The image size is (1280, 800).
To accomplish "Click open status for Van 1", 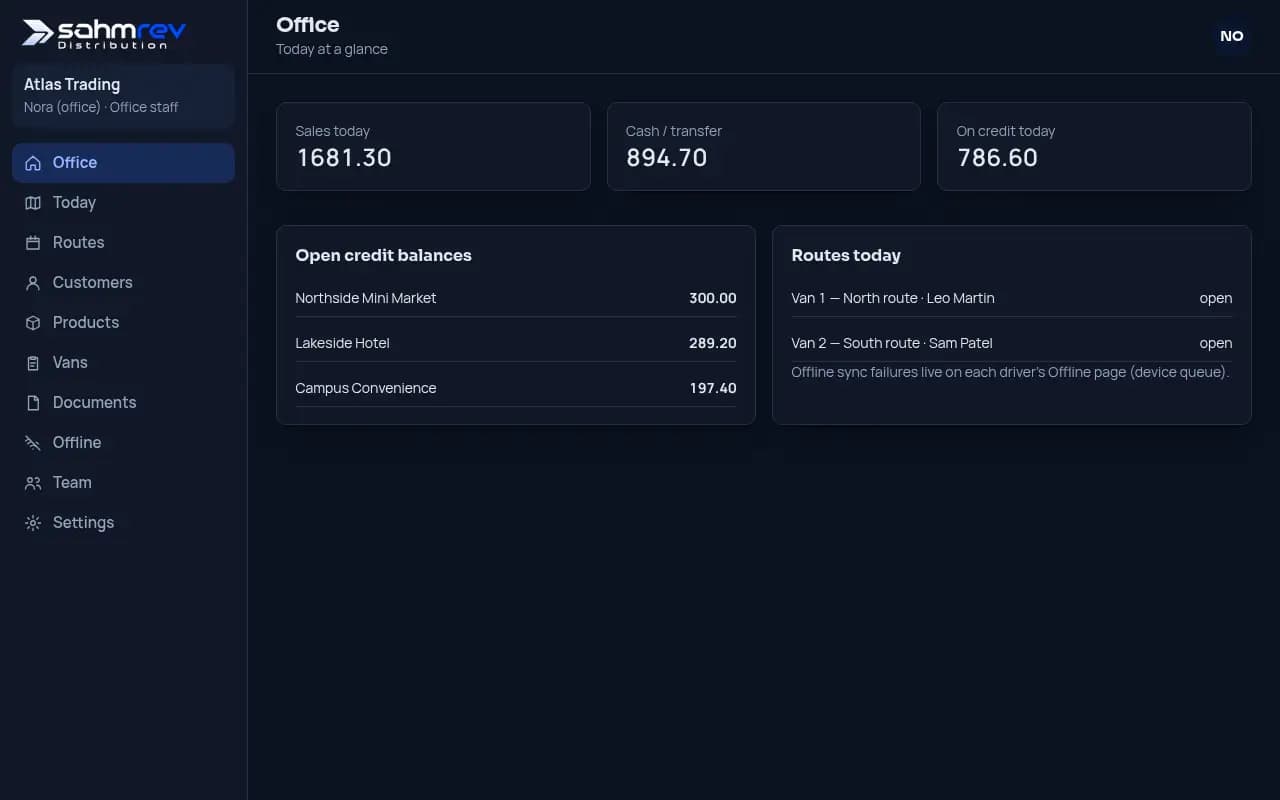I will [1216, 298].
